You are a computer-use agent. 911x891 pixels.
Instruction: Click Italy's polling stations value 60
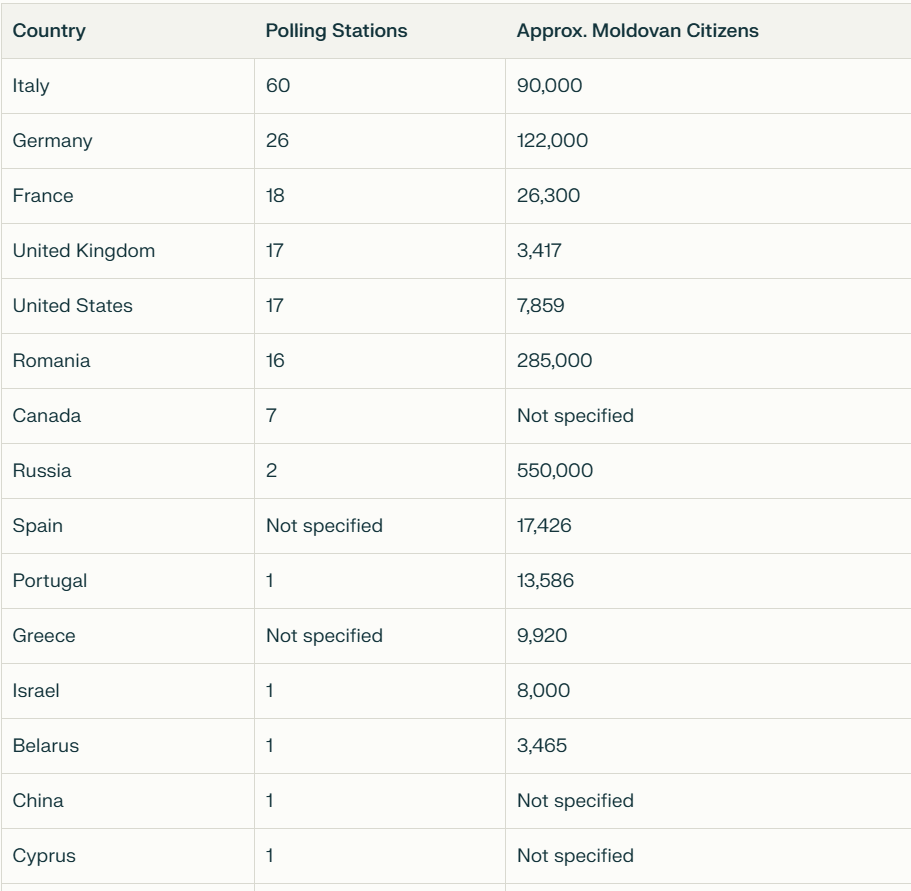(277, 86)
